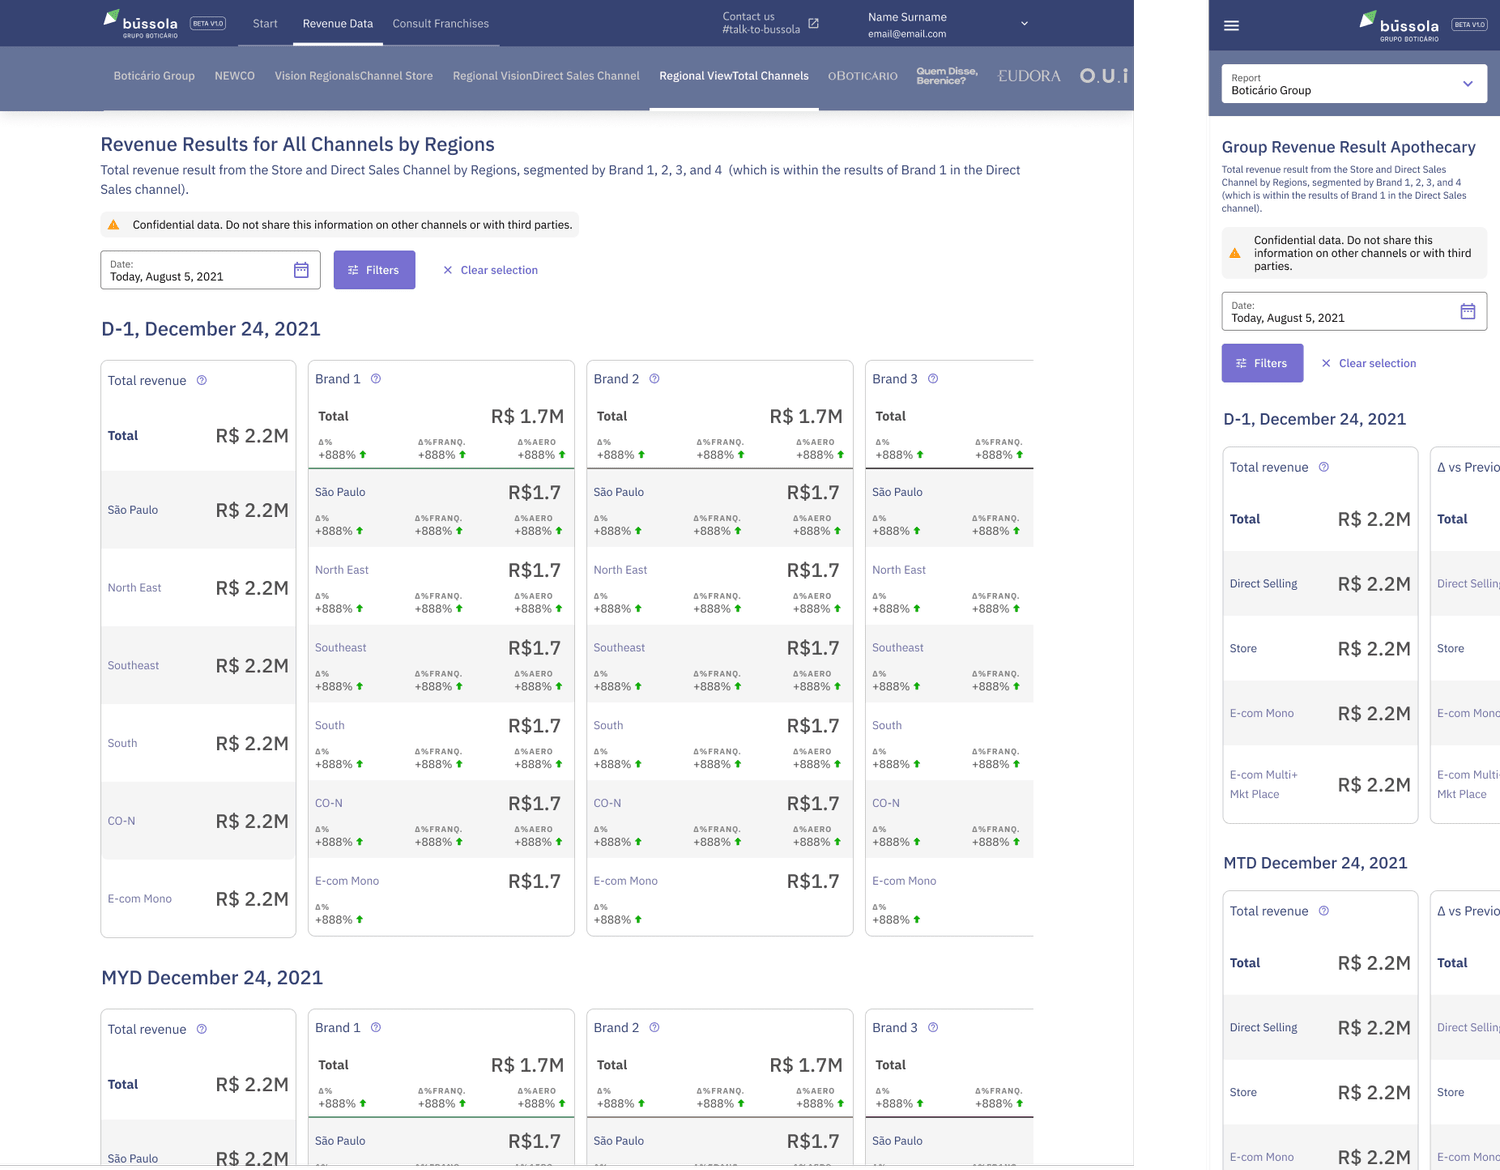The image size is (1500, 1170).
Task: Click the "MYD December 24, 2021" heading
Action: (x=212, y=977)
